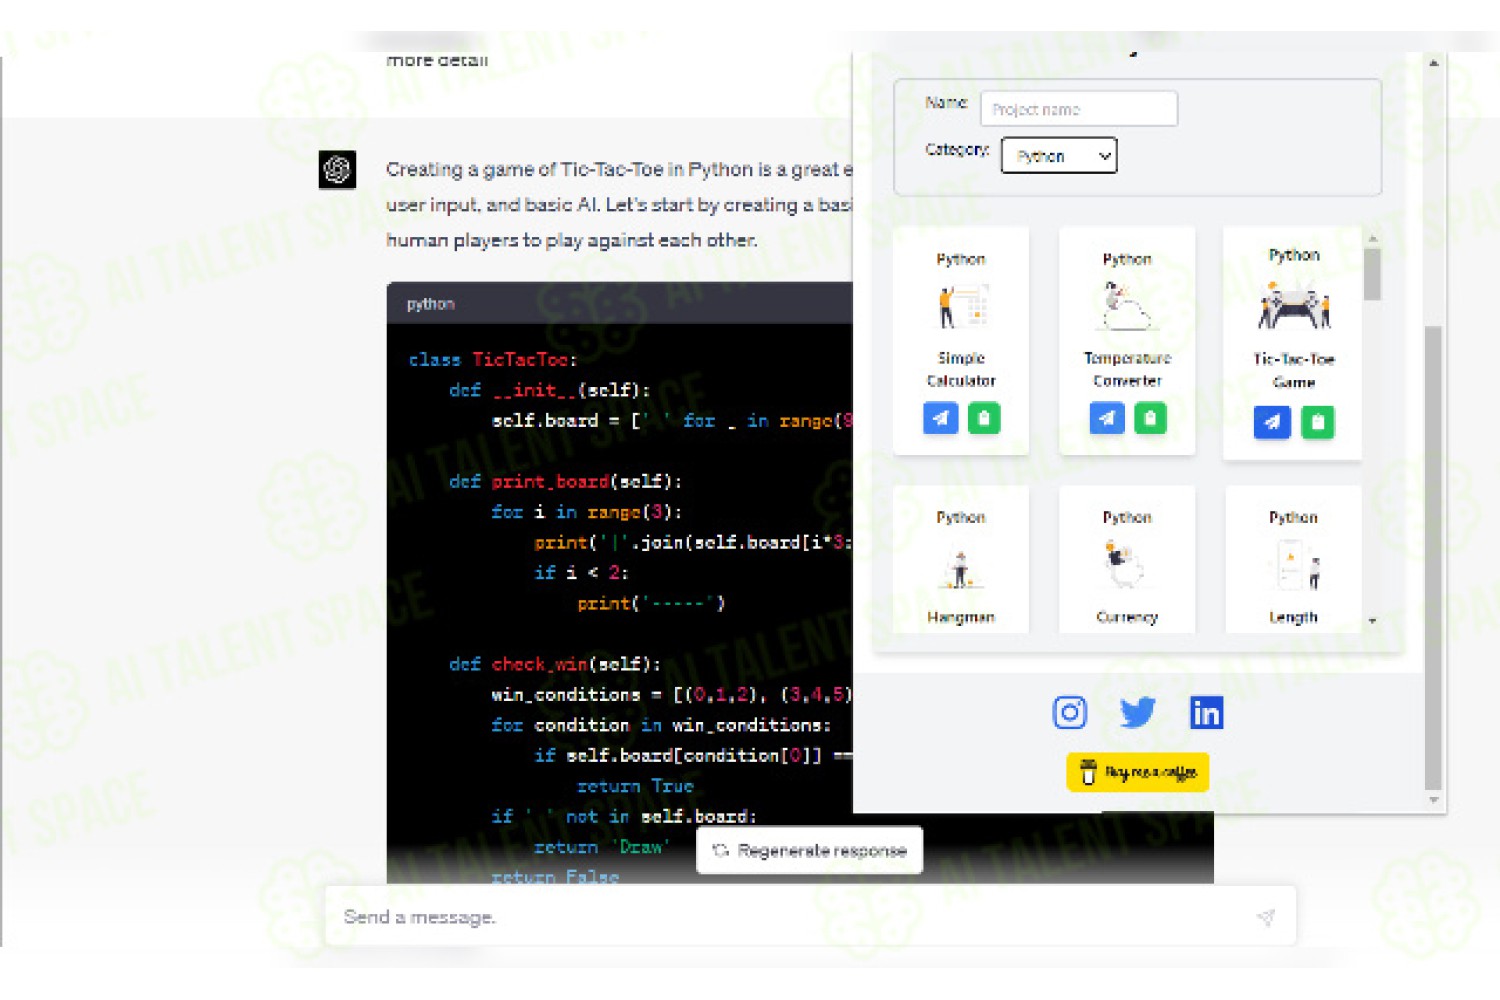Copy Simple Calculator project with green button
The image size is (1500, 1000).
coord(983,418)
